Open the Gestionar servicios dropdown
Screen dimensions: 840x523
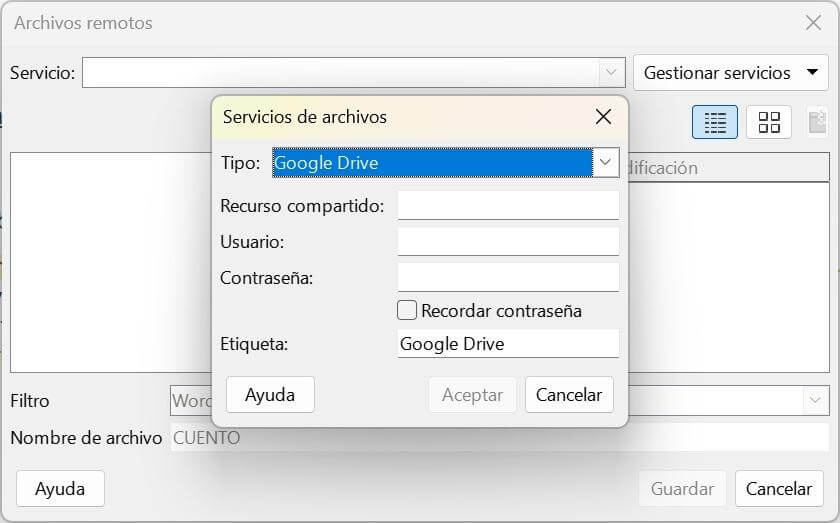point(731,72)
